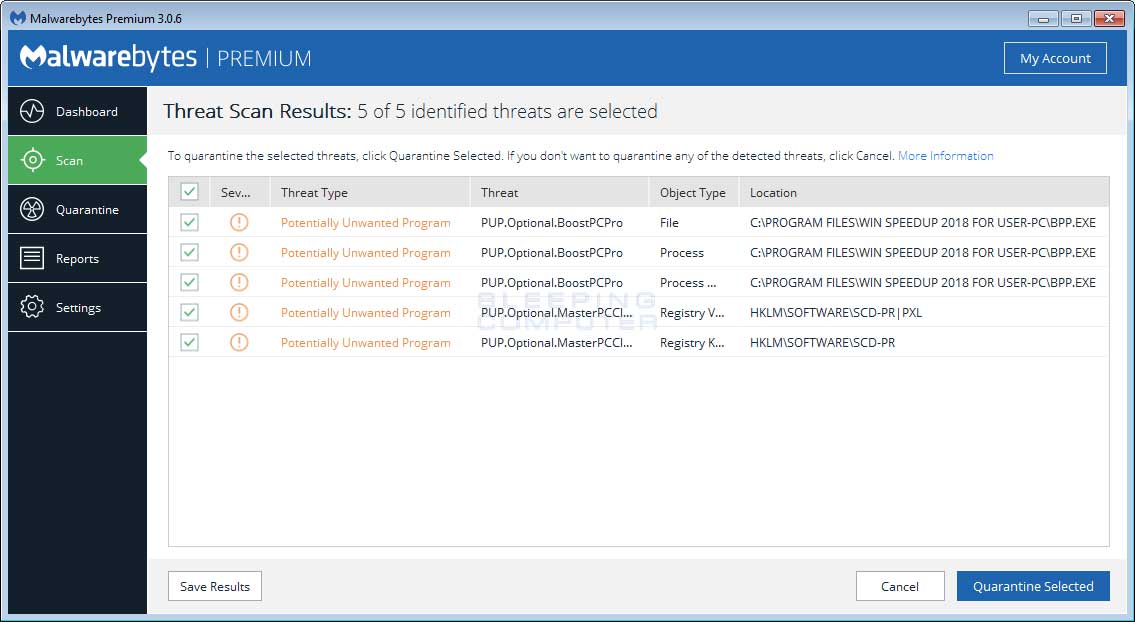The image size is (1135, 622).
Task: Click severity warning icon for BPP.EXE File row
Action: click(x=239, y=223)
